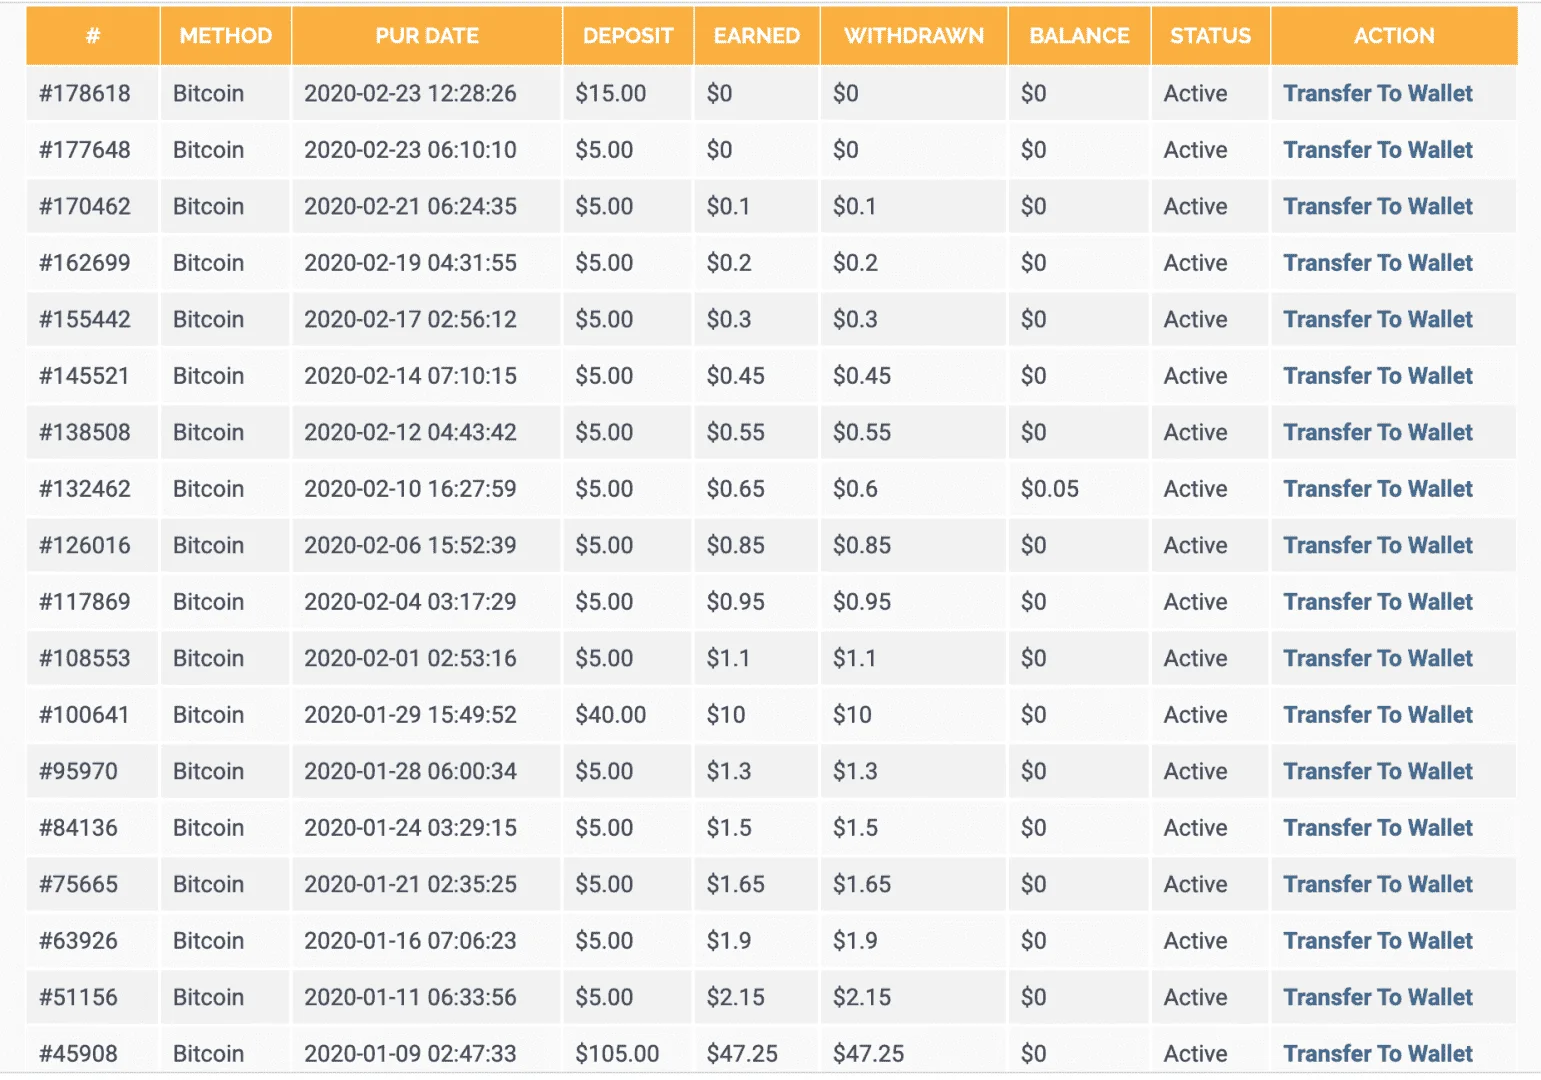Click the BALANCE column header
Screen dimensions: 1541x1080
pyautogui.click(x=1080, y=36)
